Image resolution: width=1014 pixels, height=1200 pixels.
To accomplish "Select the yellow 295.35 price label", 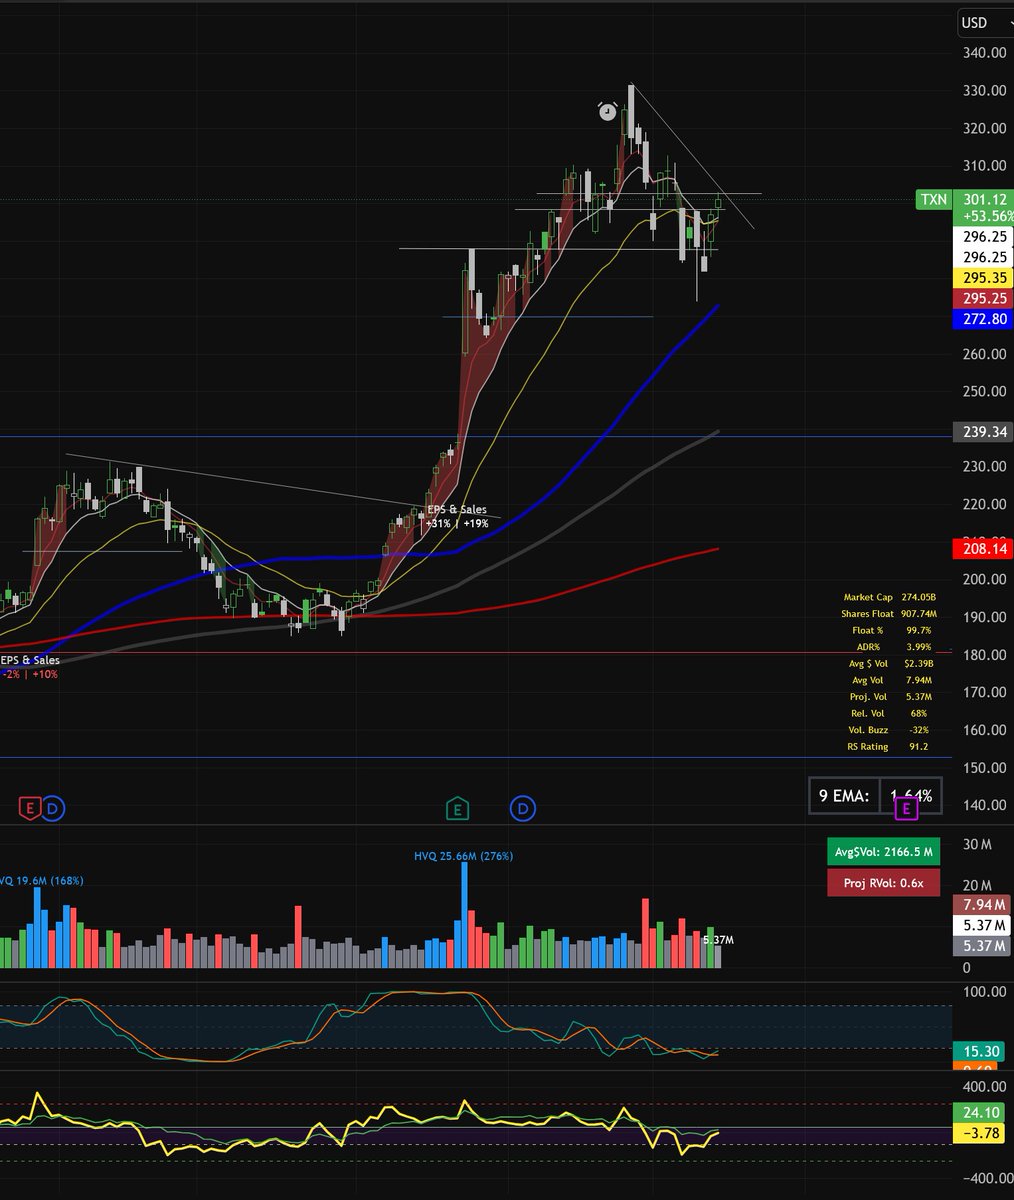I will click(x=984, y=278).
